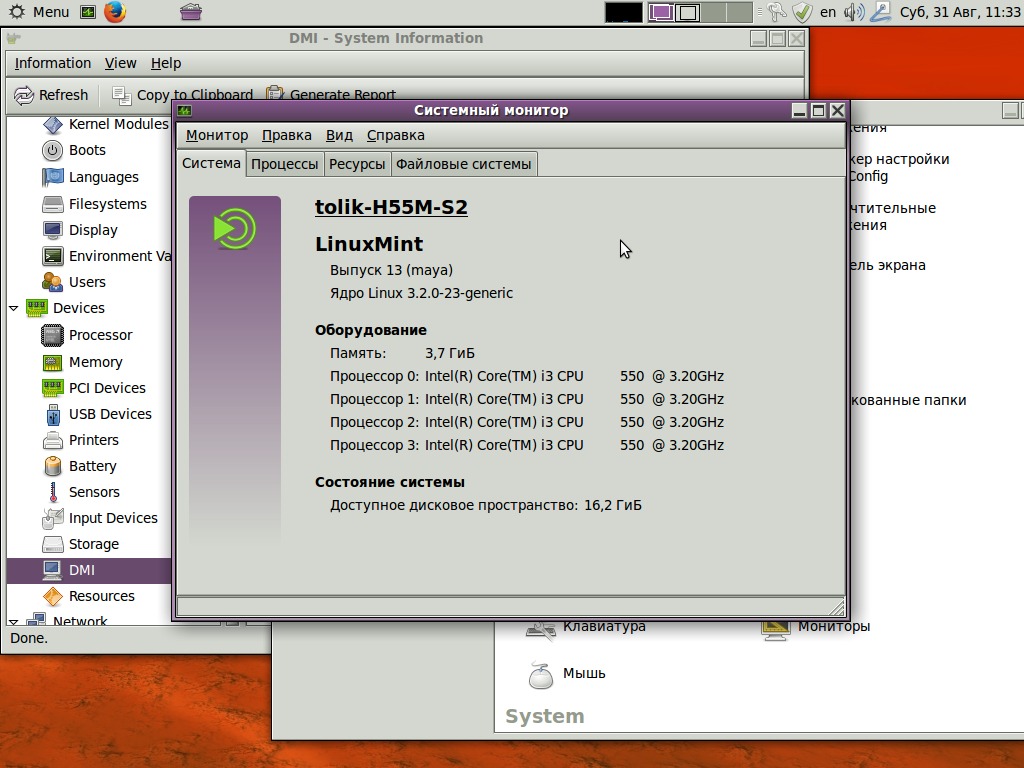The image size is (1024, 768).
Task: Click the Ядро Linux 3.2.0-23-generic line
Action: (421, 293)
